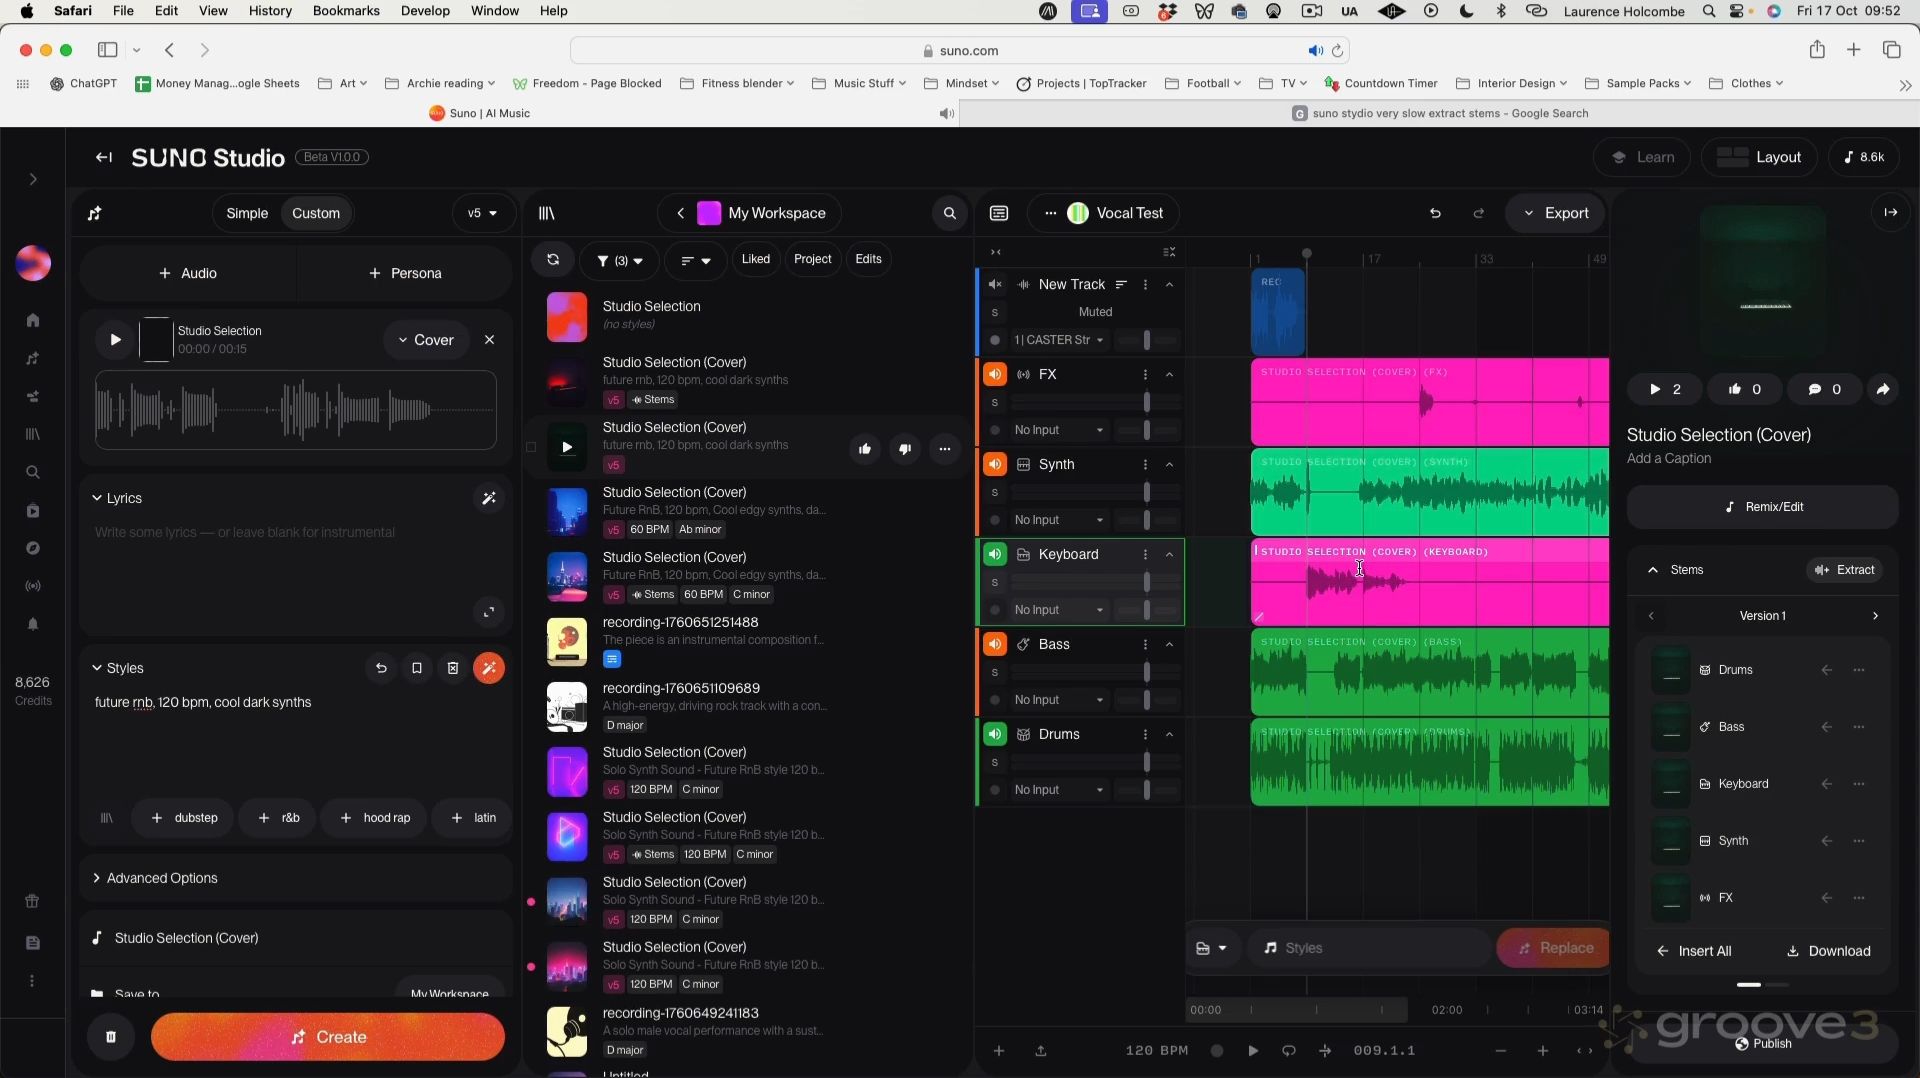Click the Drums track volume slider
Image resolution: width=1920 pixels, height=1078 pixels.
click(1080, 762)
